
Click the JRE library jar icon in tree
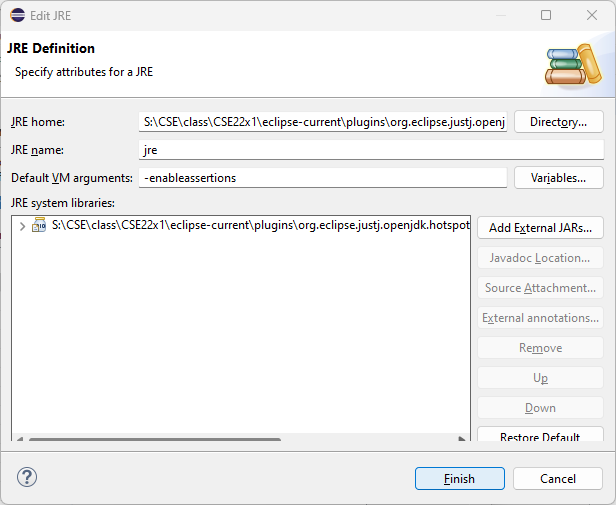point(40,226)
